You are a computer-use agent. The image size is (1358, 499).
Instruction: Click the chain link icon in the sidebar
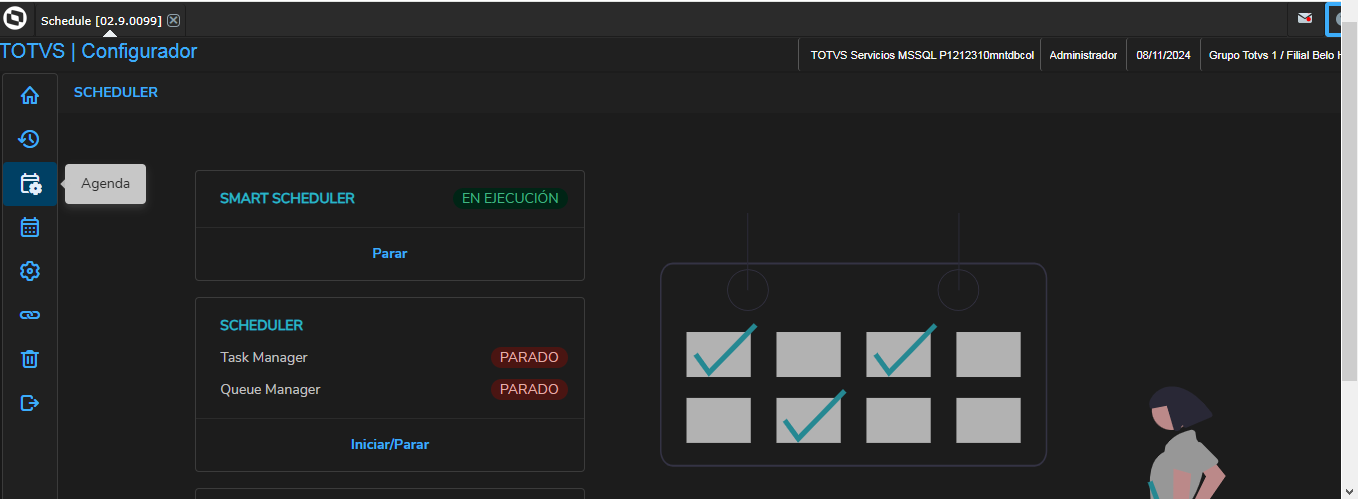(30, 315)
